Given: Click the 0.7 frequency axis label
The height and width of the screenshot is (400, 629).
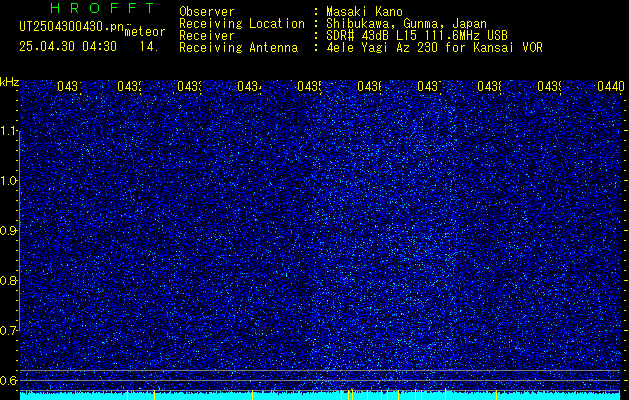Looking at the screenshot, I should pyautogui.click(x=9, y=330).
